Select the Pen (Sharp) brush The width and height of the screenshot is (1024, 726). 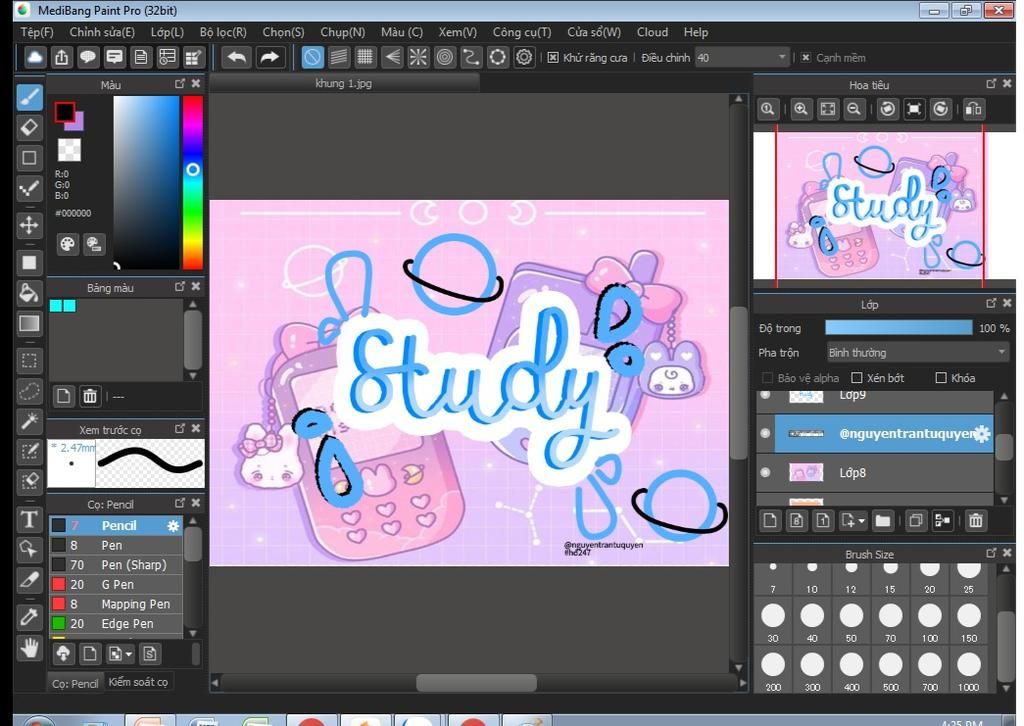tap(116, 565)
